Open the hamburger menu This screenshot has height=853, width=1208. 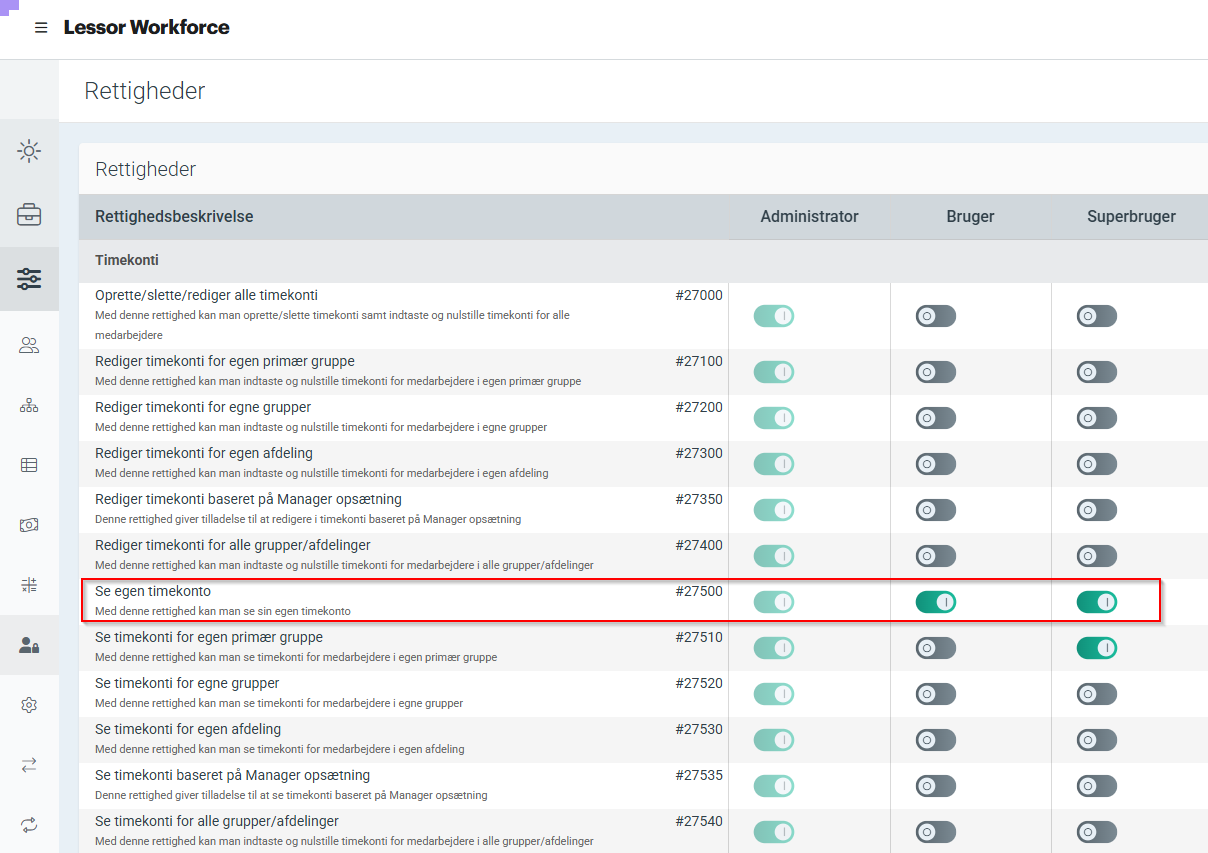[x=41, y=28]
